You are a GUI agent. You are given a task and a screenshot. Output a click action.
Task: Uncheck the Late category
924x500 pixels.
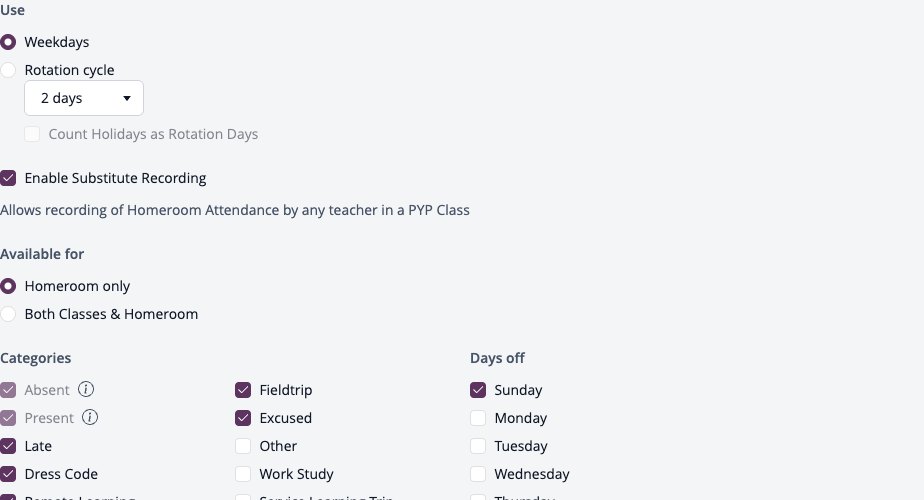pos(8,446)
